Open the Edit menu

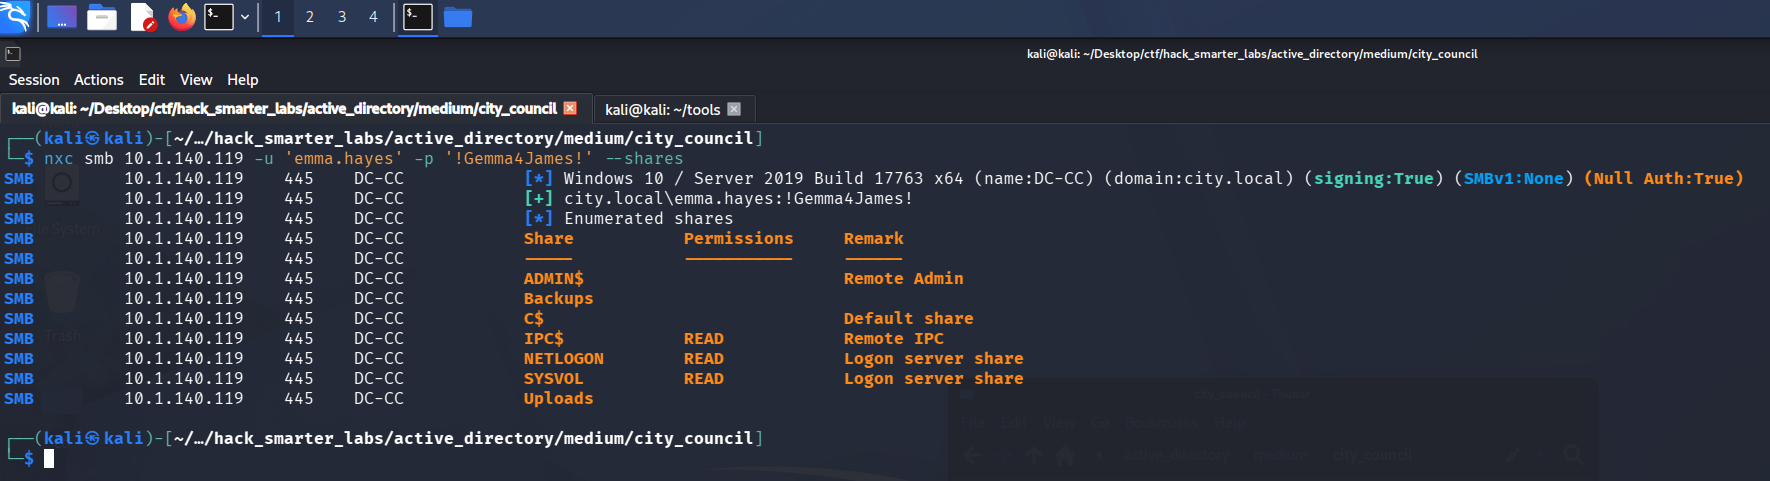point(152,80)
